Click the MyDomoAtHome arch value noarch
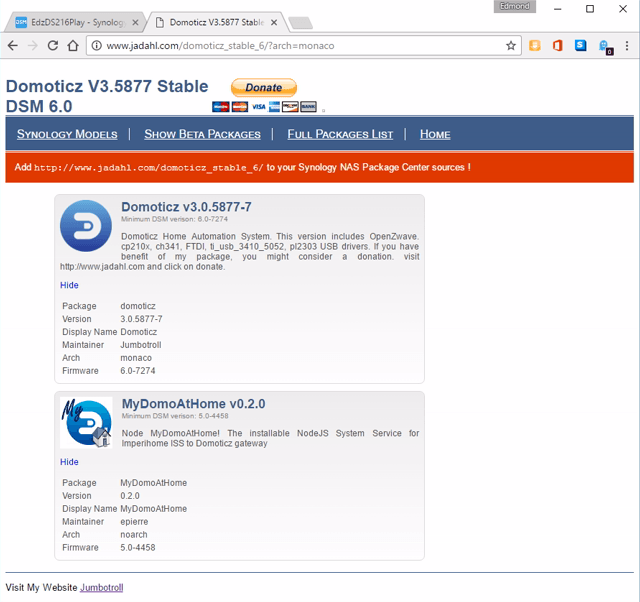The width and height of the screenshot is (640, 602). (x=134, y=535)
